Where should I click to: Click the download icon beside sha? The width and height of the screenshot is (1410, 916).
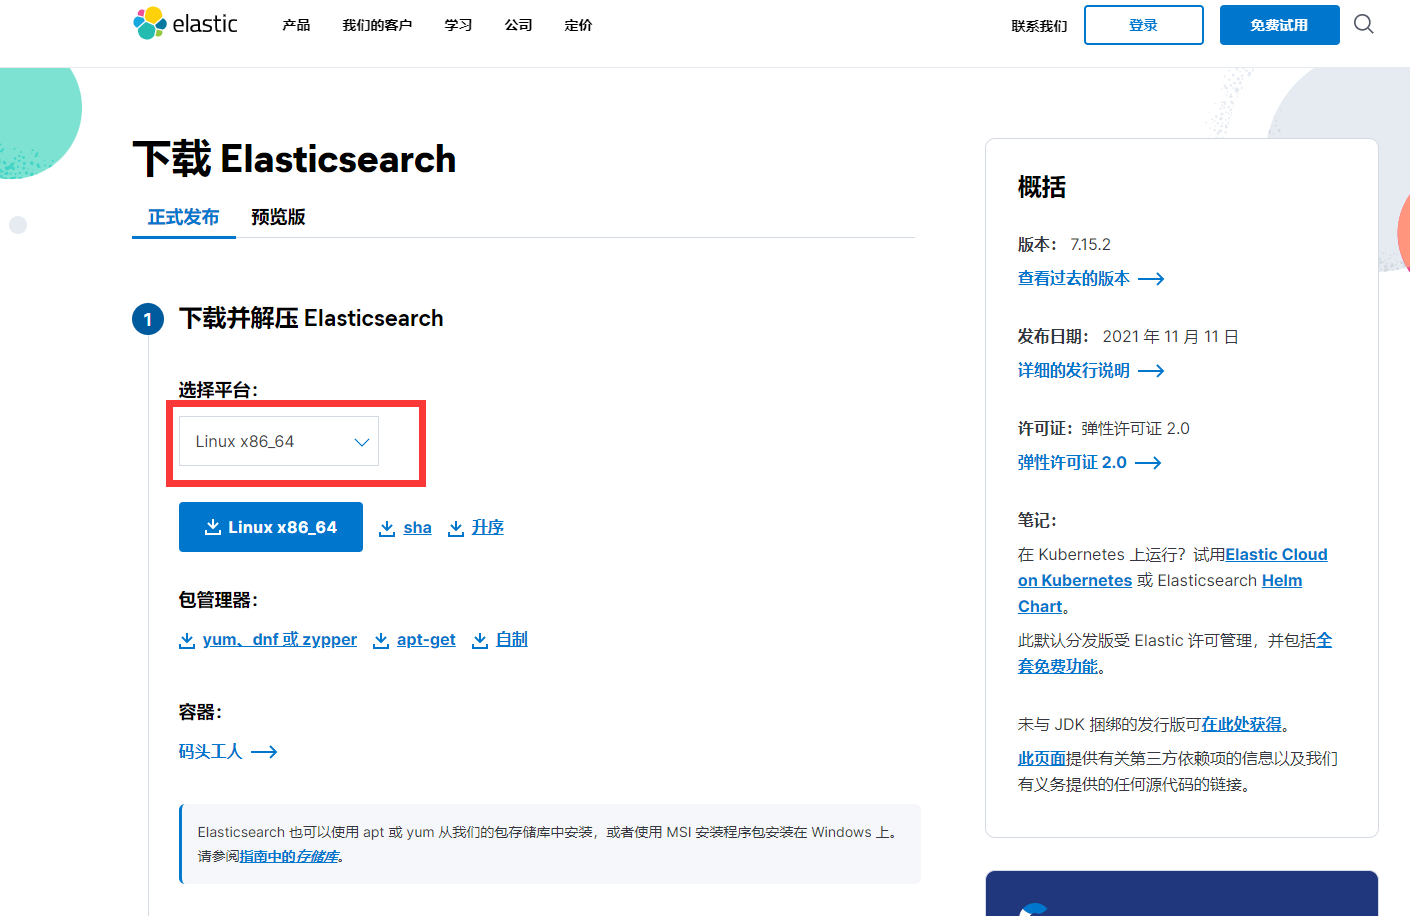point(387,528)
